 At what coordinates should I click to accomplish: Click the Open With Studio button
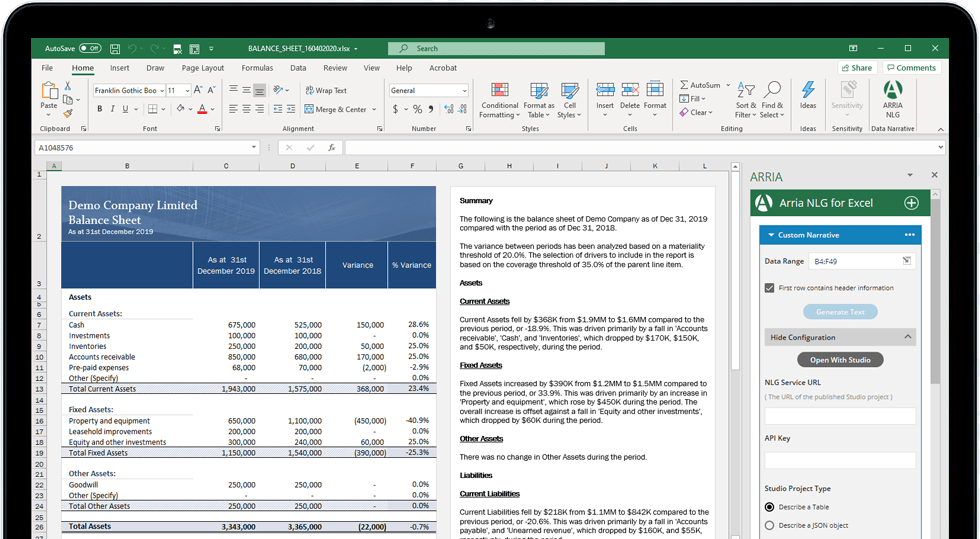840,360
